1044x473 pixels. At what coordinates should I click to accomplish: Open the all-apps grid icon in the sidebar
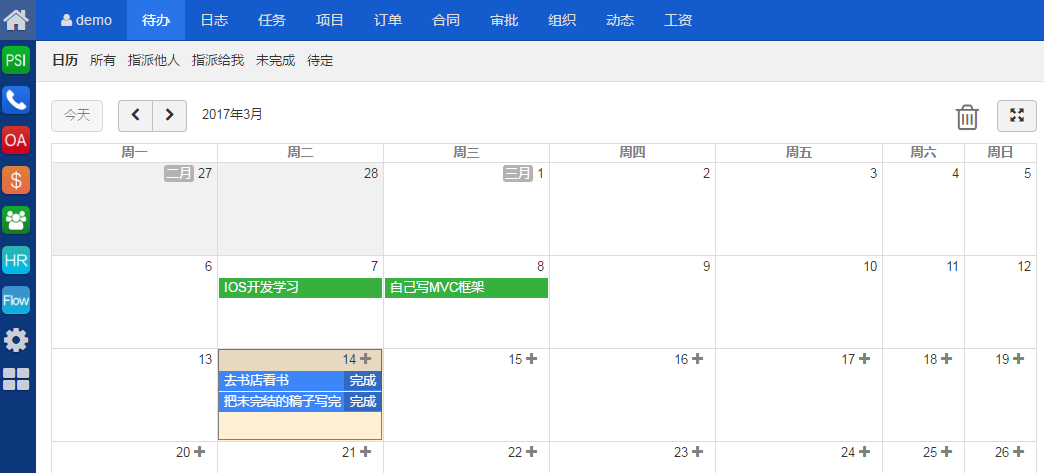(x=16, y=379)
